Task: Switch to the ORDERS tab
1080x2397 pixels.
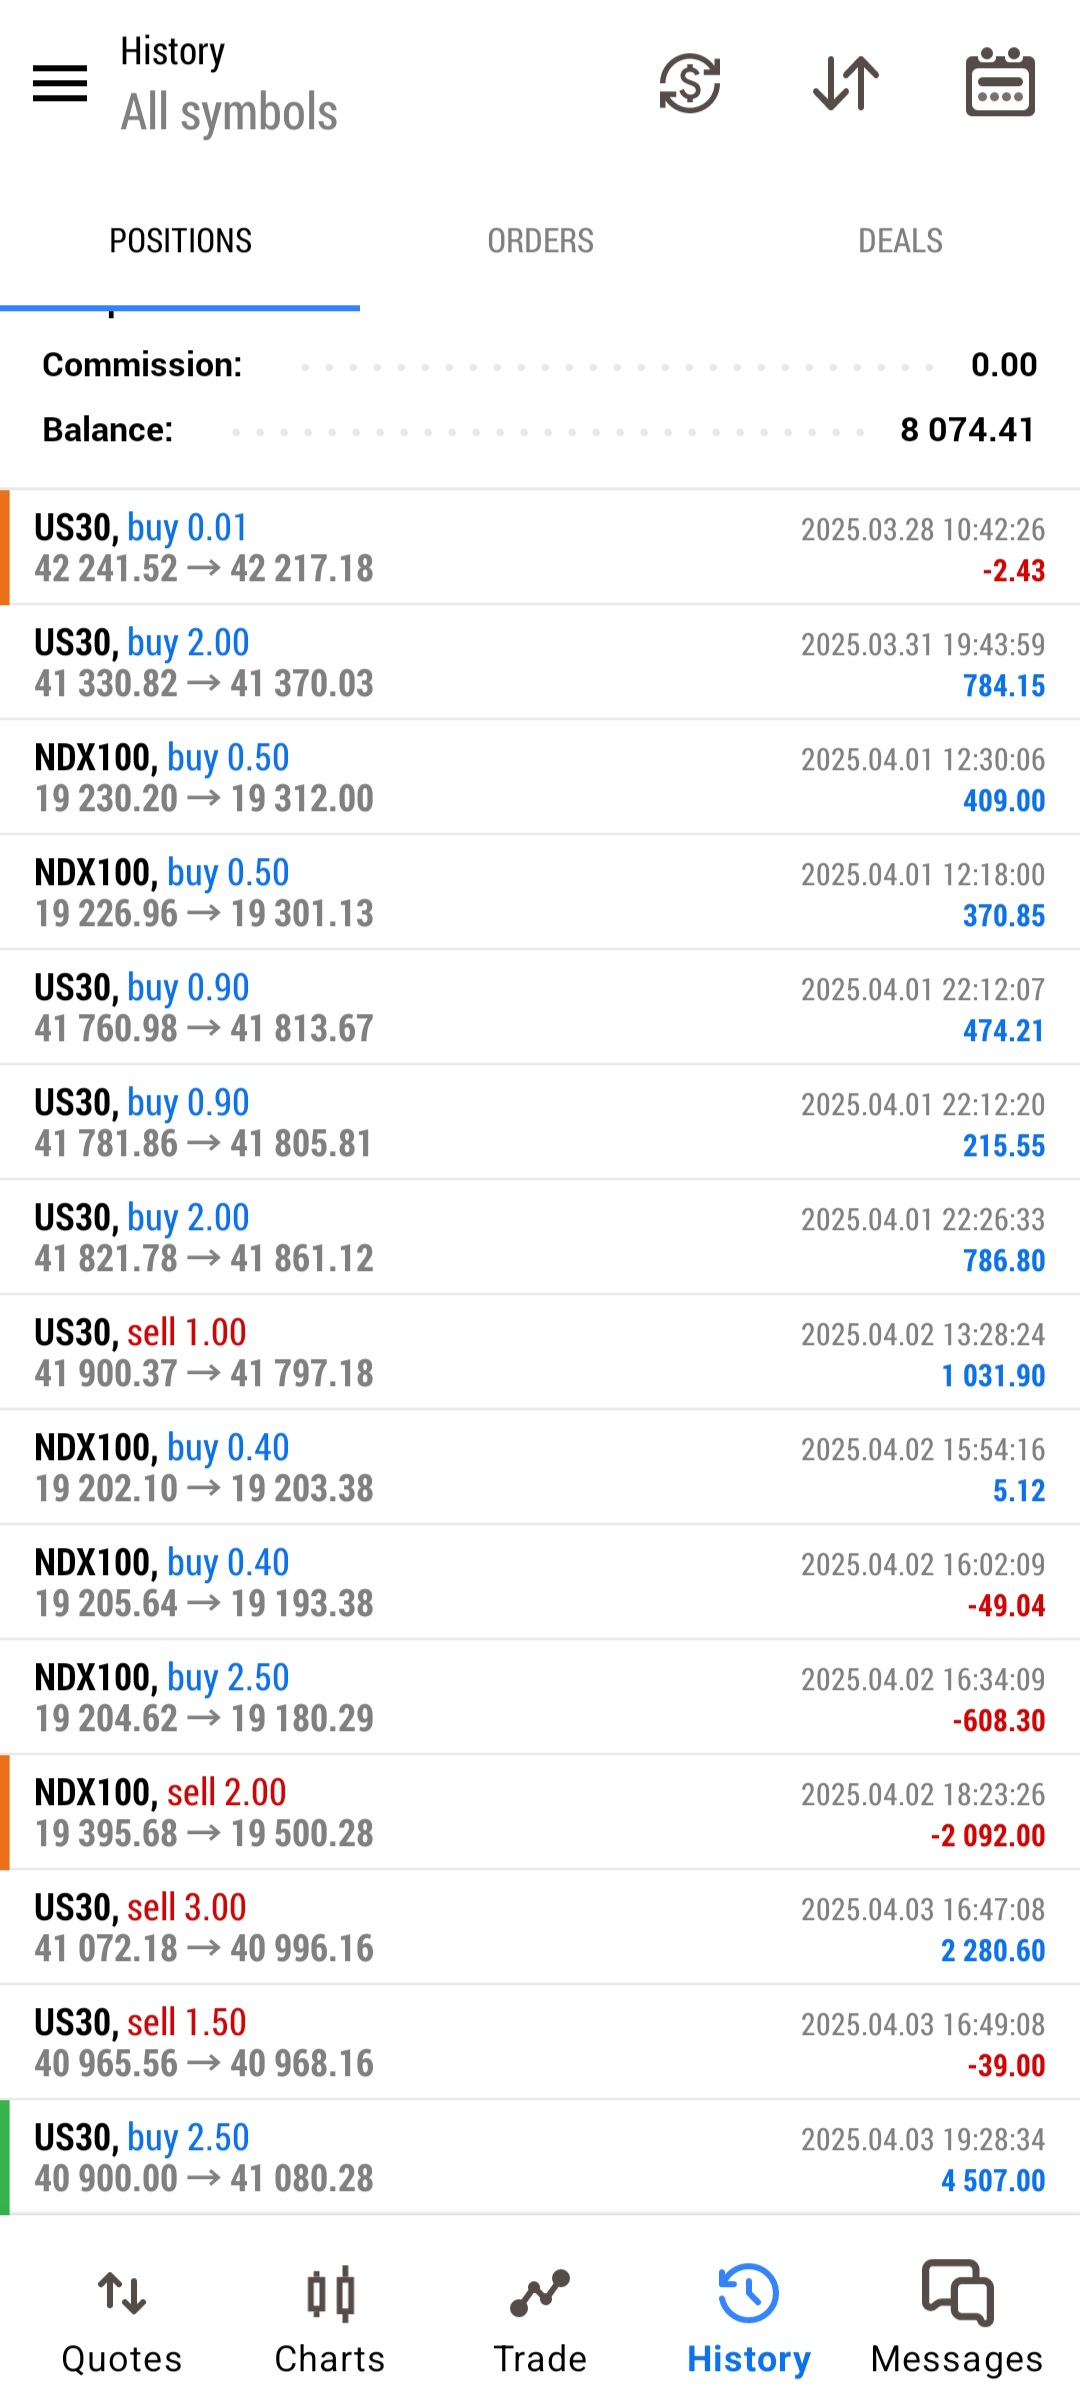Action: click(x=540, y=241)
